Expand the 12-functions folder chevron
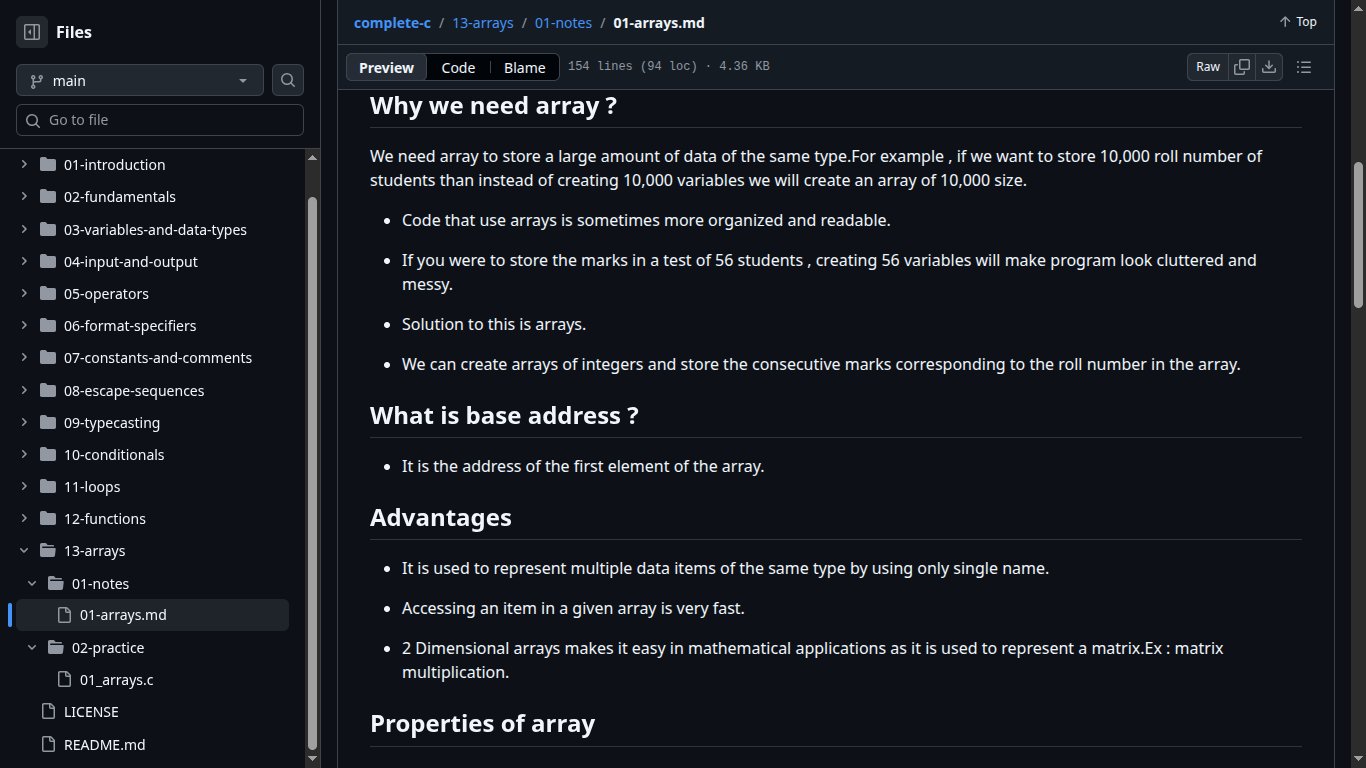This screenshot has height=768, width=1366. point(24,519)
